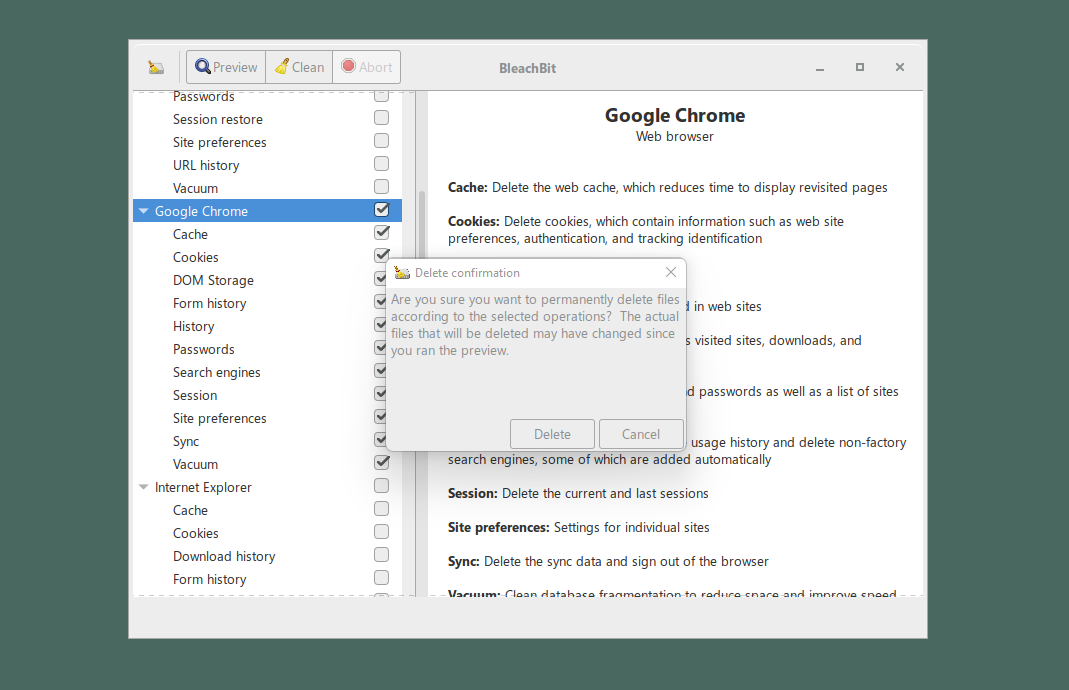
Task: Minimize the BleachBit window
Action: (820, 68)
